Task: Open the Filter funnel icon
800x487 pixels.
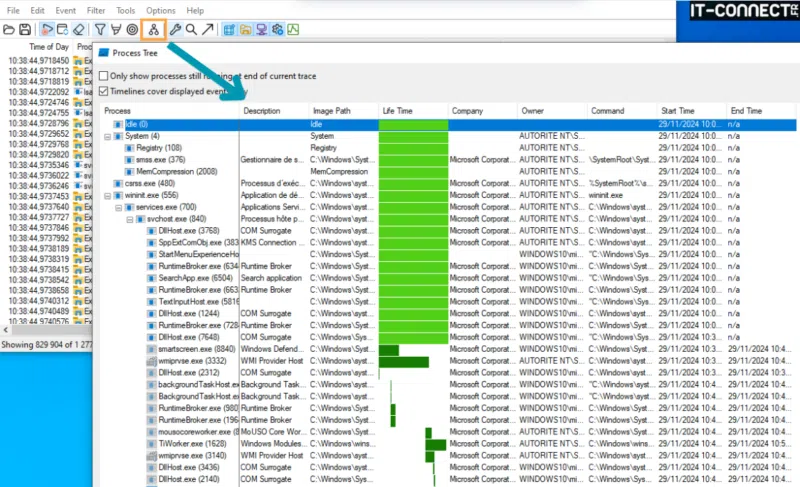Action: tap(100, 30)
